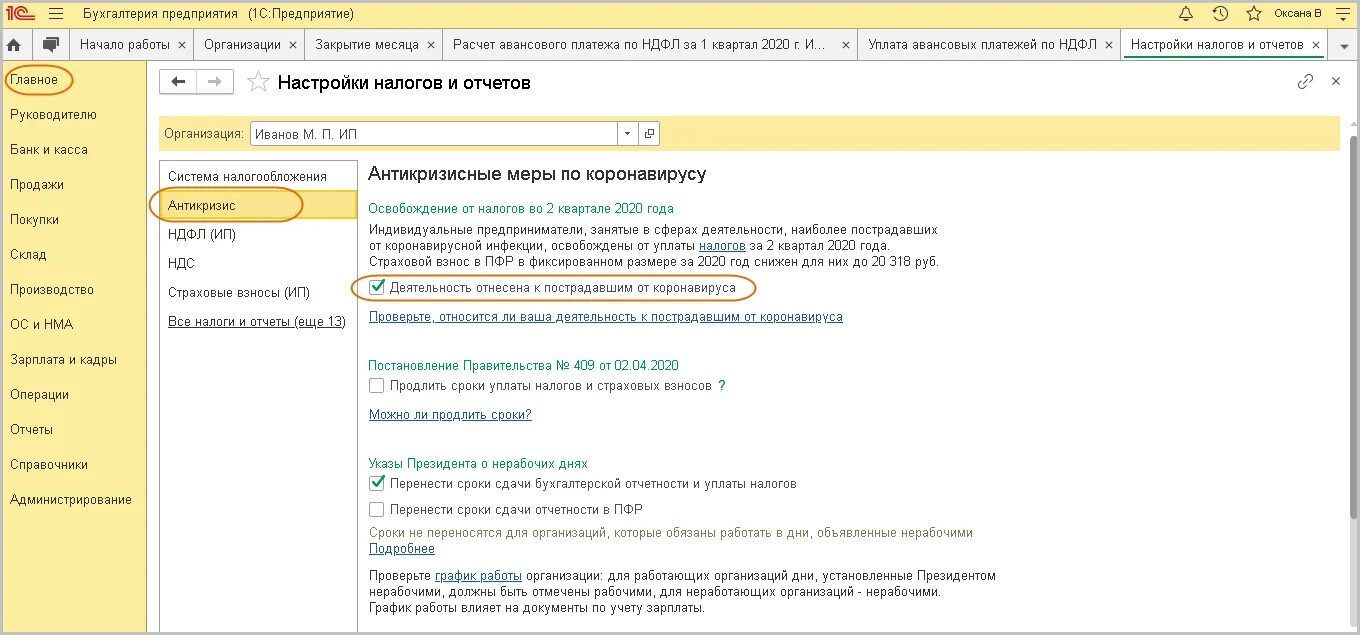Image resolution: width=1360 pixels, height=635 pixels.
Task: Open the Операции section
Action: point(39,394)
